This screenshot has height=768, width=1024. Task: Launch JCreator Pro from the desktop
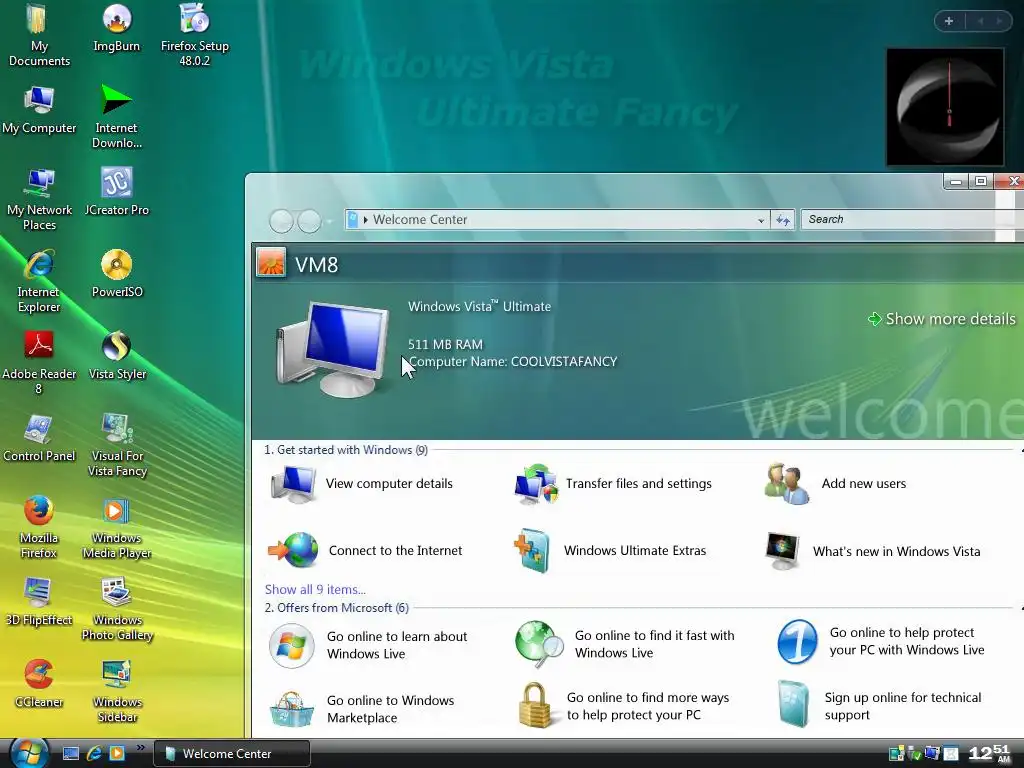[x=116, y=192]
